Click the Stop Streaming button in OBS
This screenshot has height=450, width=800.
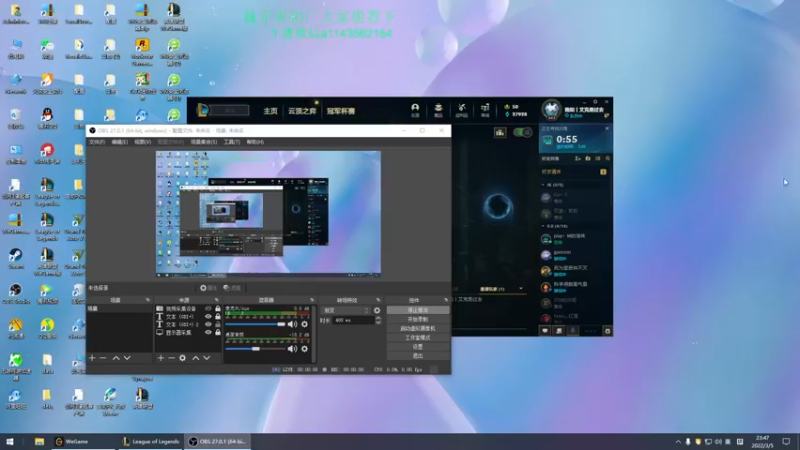418,310
